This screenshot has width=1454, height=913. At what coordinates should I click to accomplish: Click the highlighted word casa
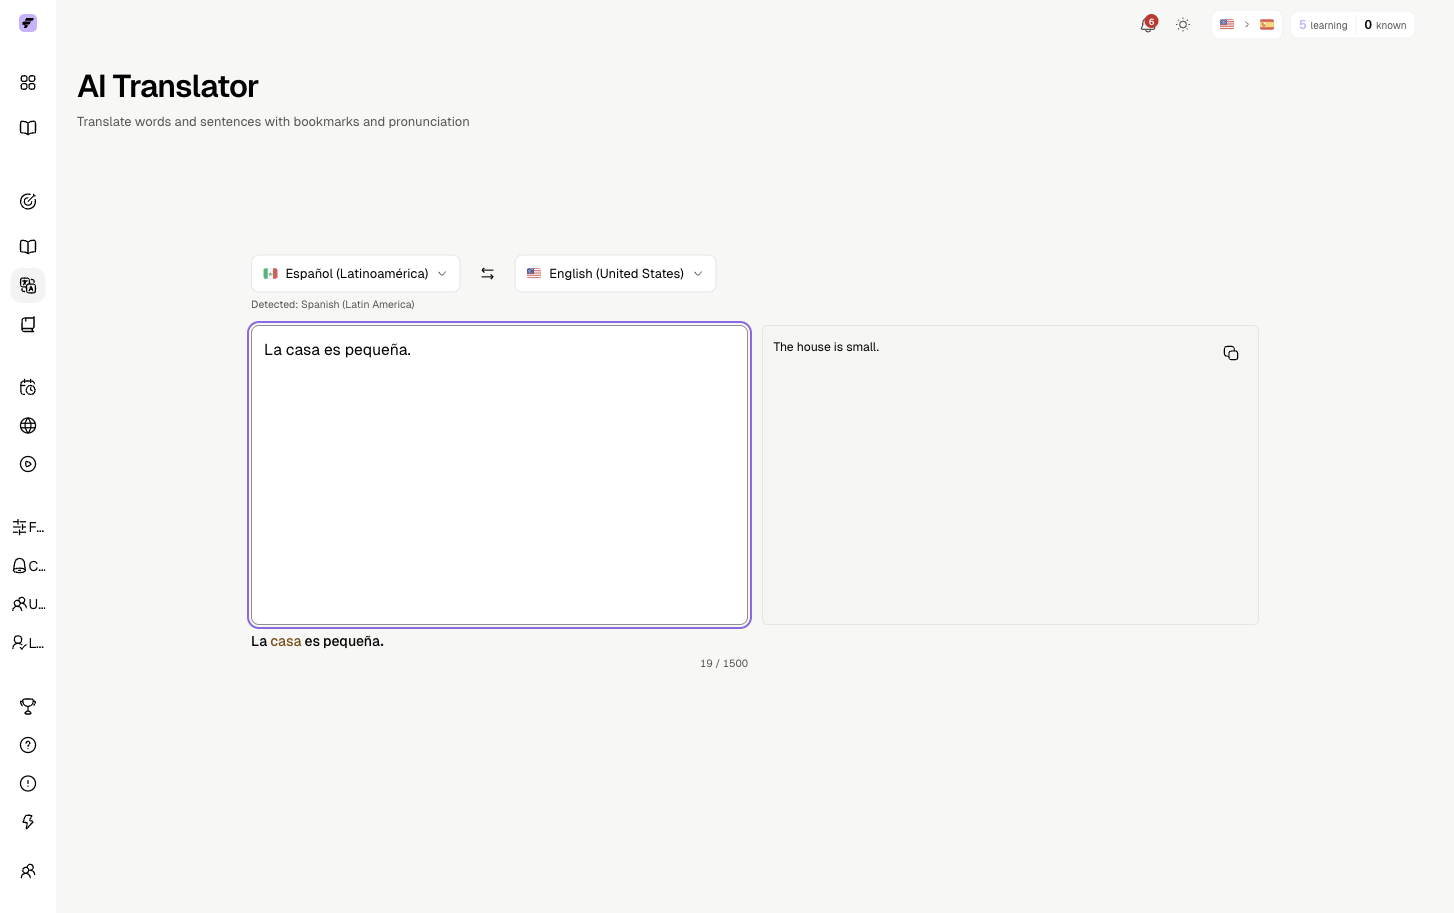coord(286,642)
